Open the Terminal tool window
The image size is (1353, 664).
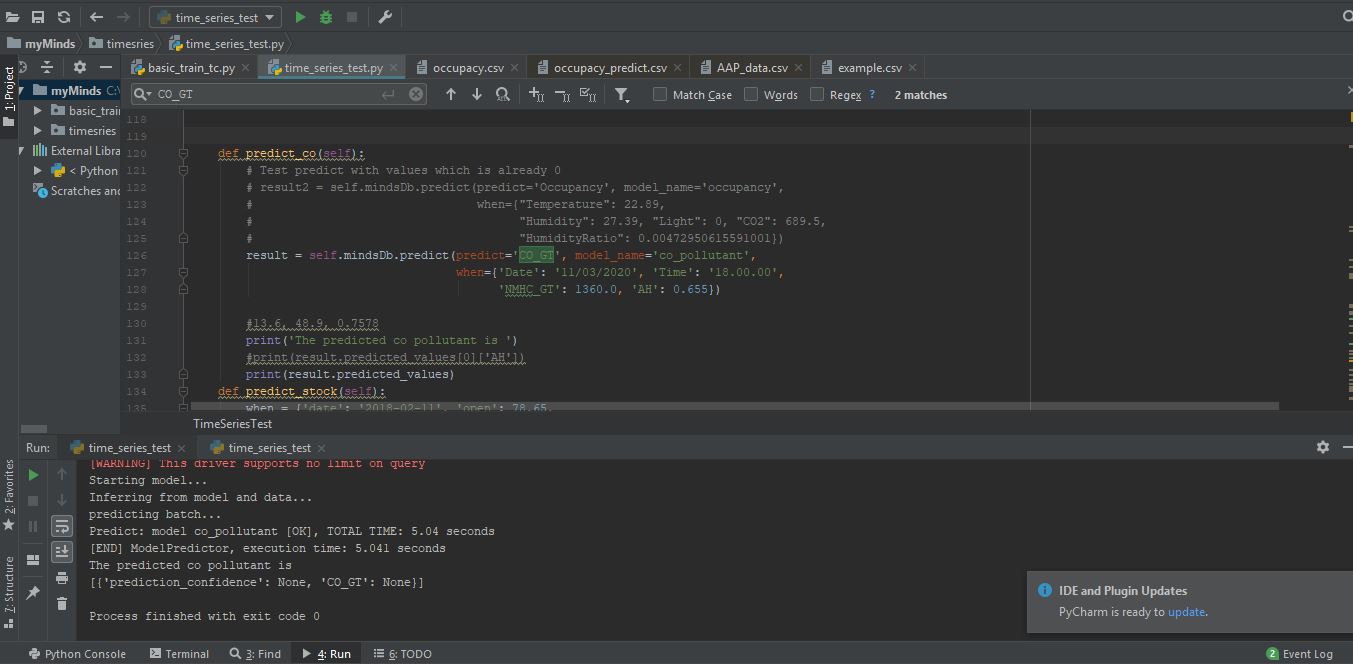click(179, 654)
